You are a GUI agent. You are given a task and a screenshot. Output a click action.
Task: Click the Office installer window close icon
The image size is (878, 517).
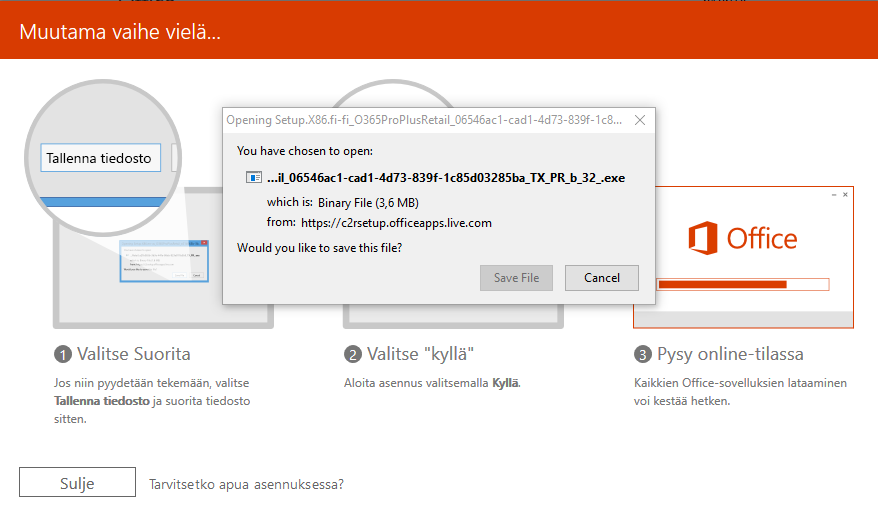(846, 194)
